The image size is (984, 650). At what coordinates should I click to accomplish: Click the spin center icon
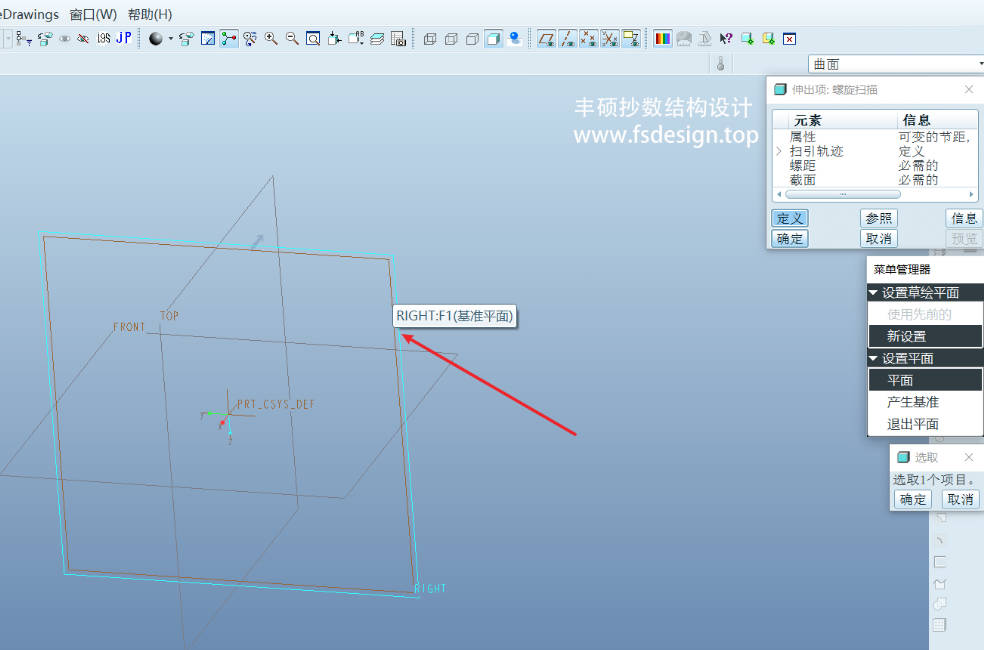(x=229, y=39)
